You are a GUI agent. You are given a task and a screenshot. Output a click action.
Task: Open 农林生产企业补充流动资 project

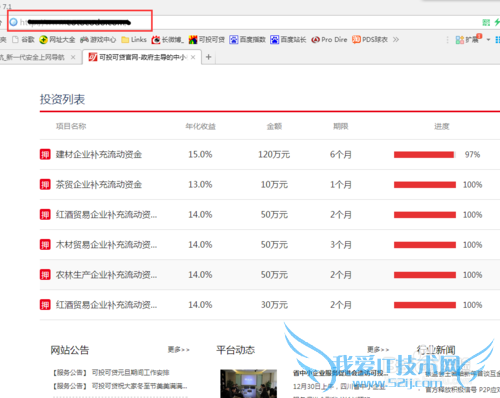(x=106, y=275)
